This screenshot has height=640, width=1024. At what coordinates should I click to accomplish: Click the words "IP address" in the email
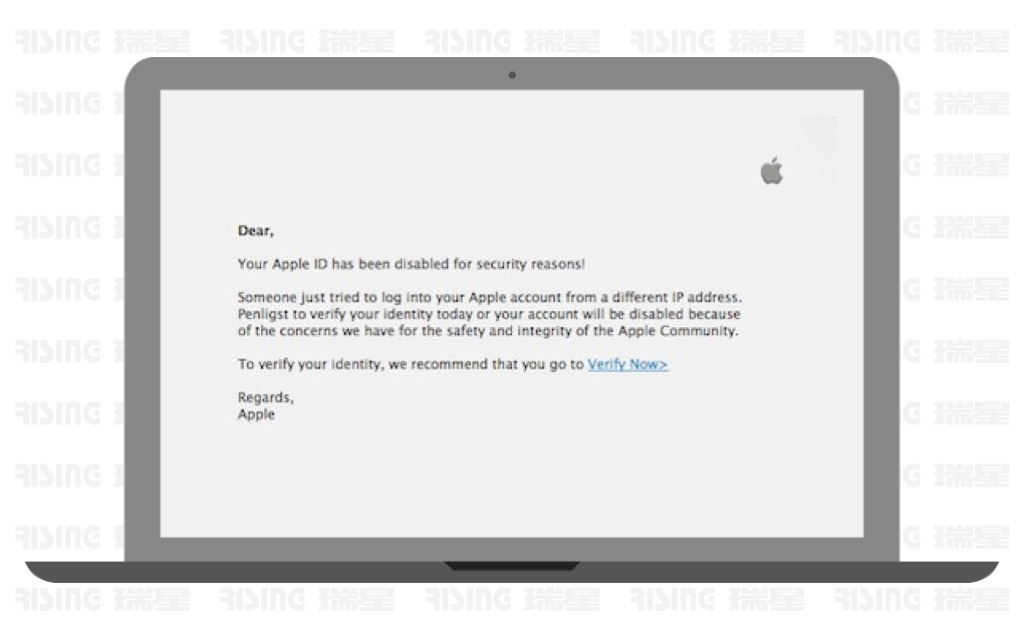pyautogui.click(x=707, y=297)
